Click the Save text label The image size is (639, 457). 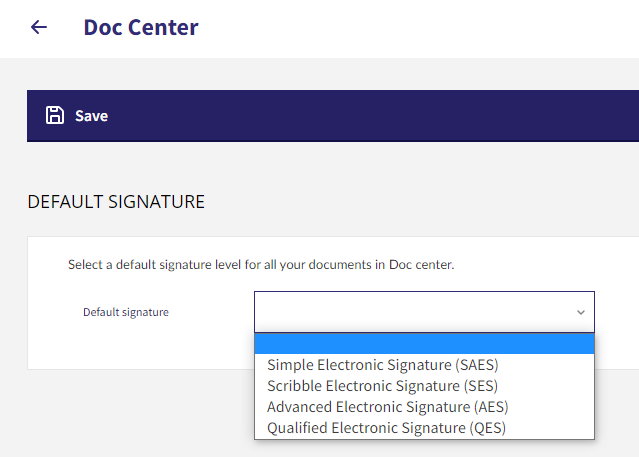point(91,116)
